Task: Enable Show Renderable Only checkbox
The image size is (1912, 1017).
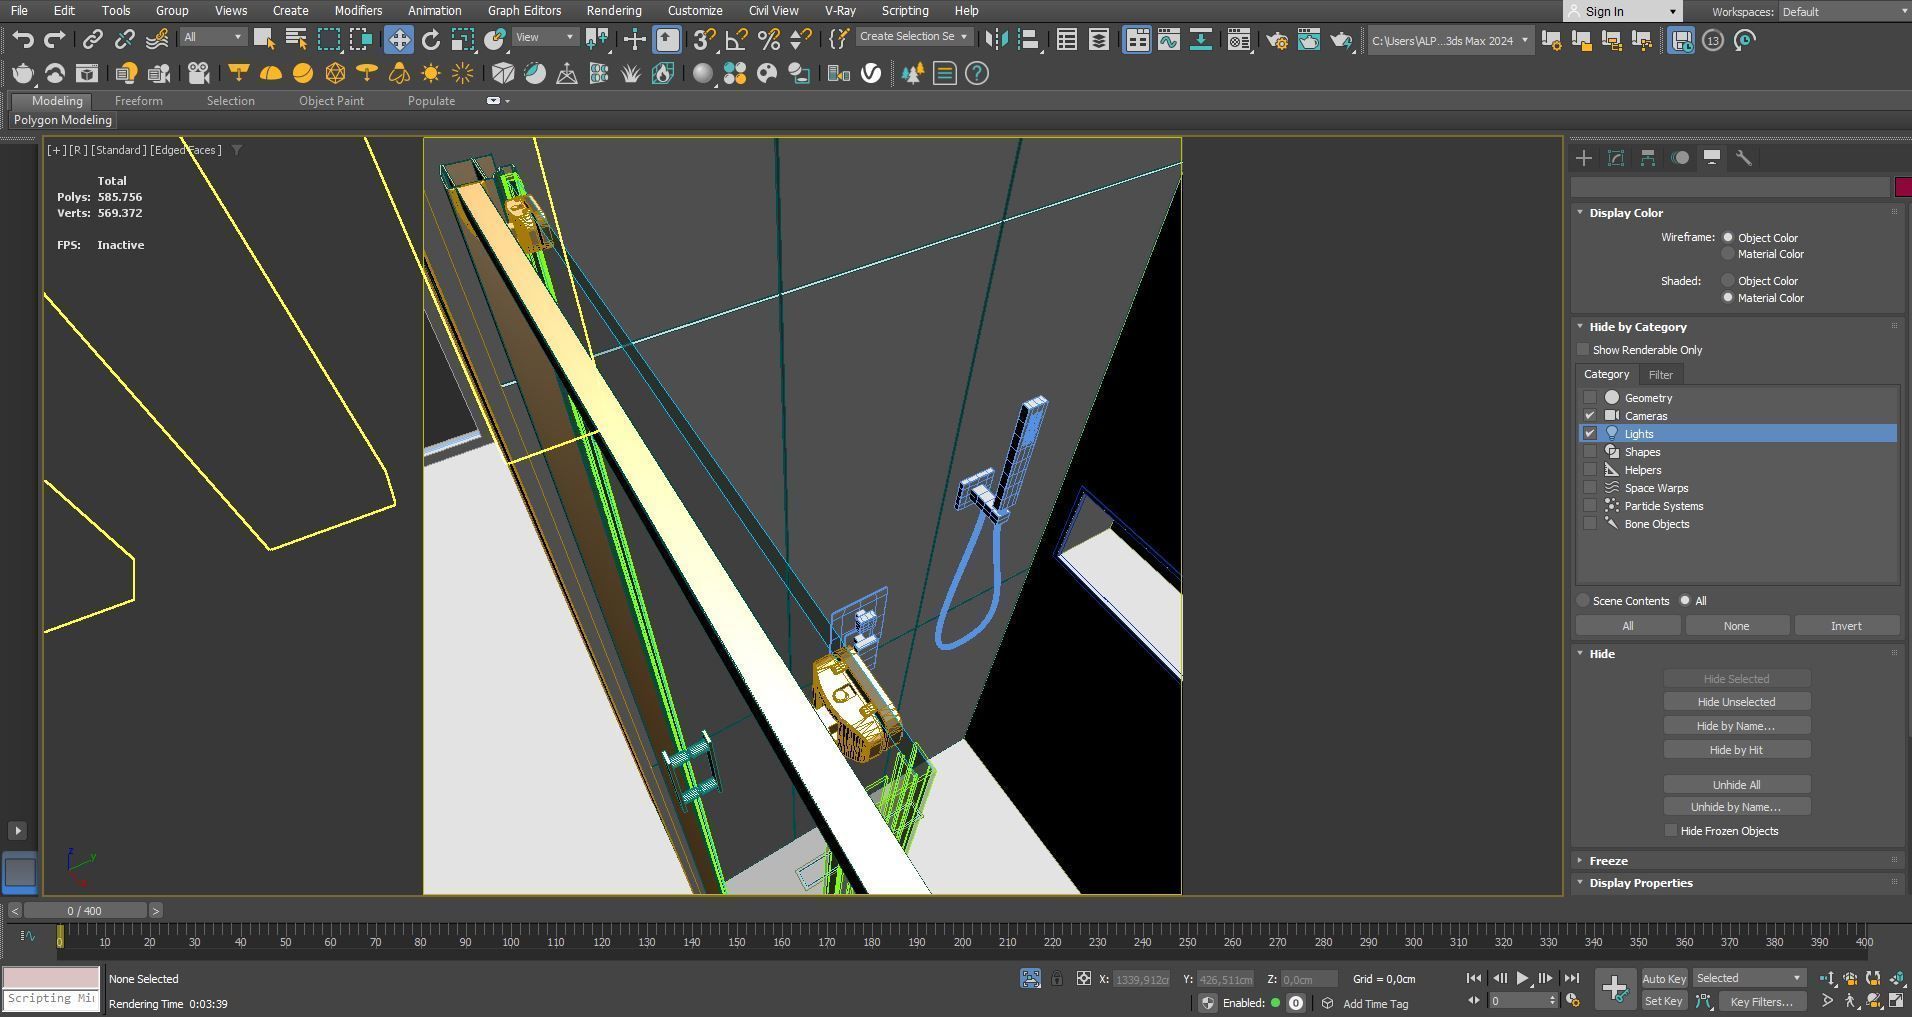Action: 1583,350
